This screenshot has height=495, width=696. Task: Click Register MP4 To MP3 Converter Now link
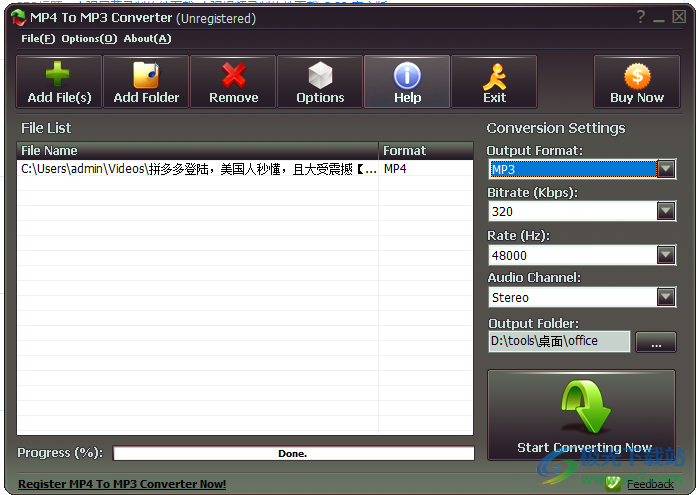(122, 484)
